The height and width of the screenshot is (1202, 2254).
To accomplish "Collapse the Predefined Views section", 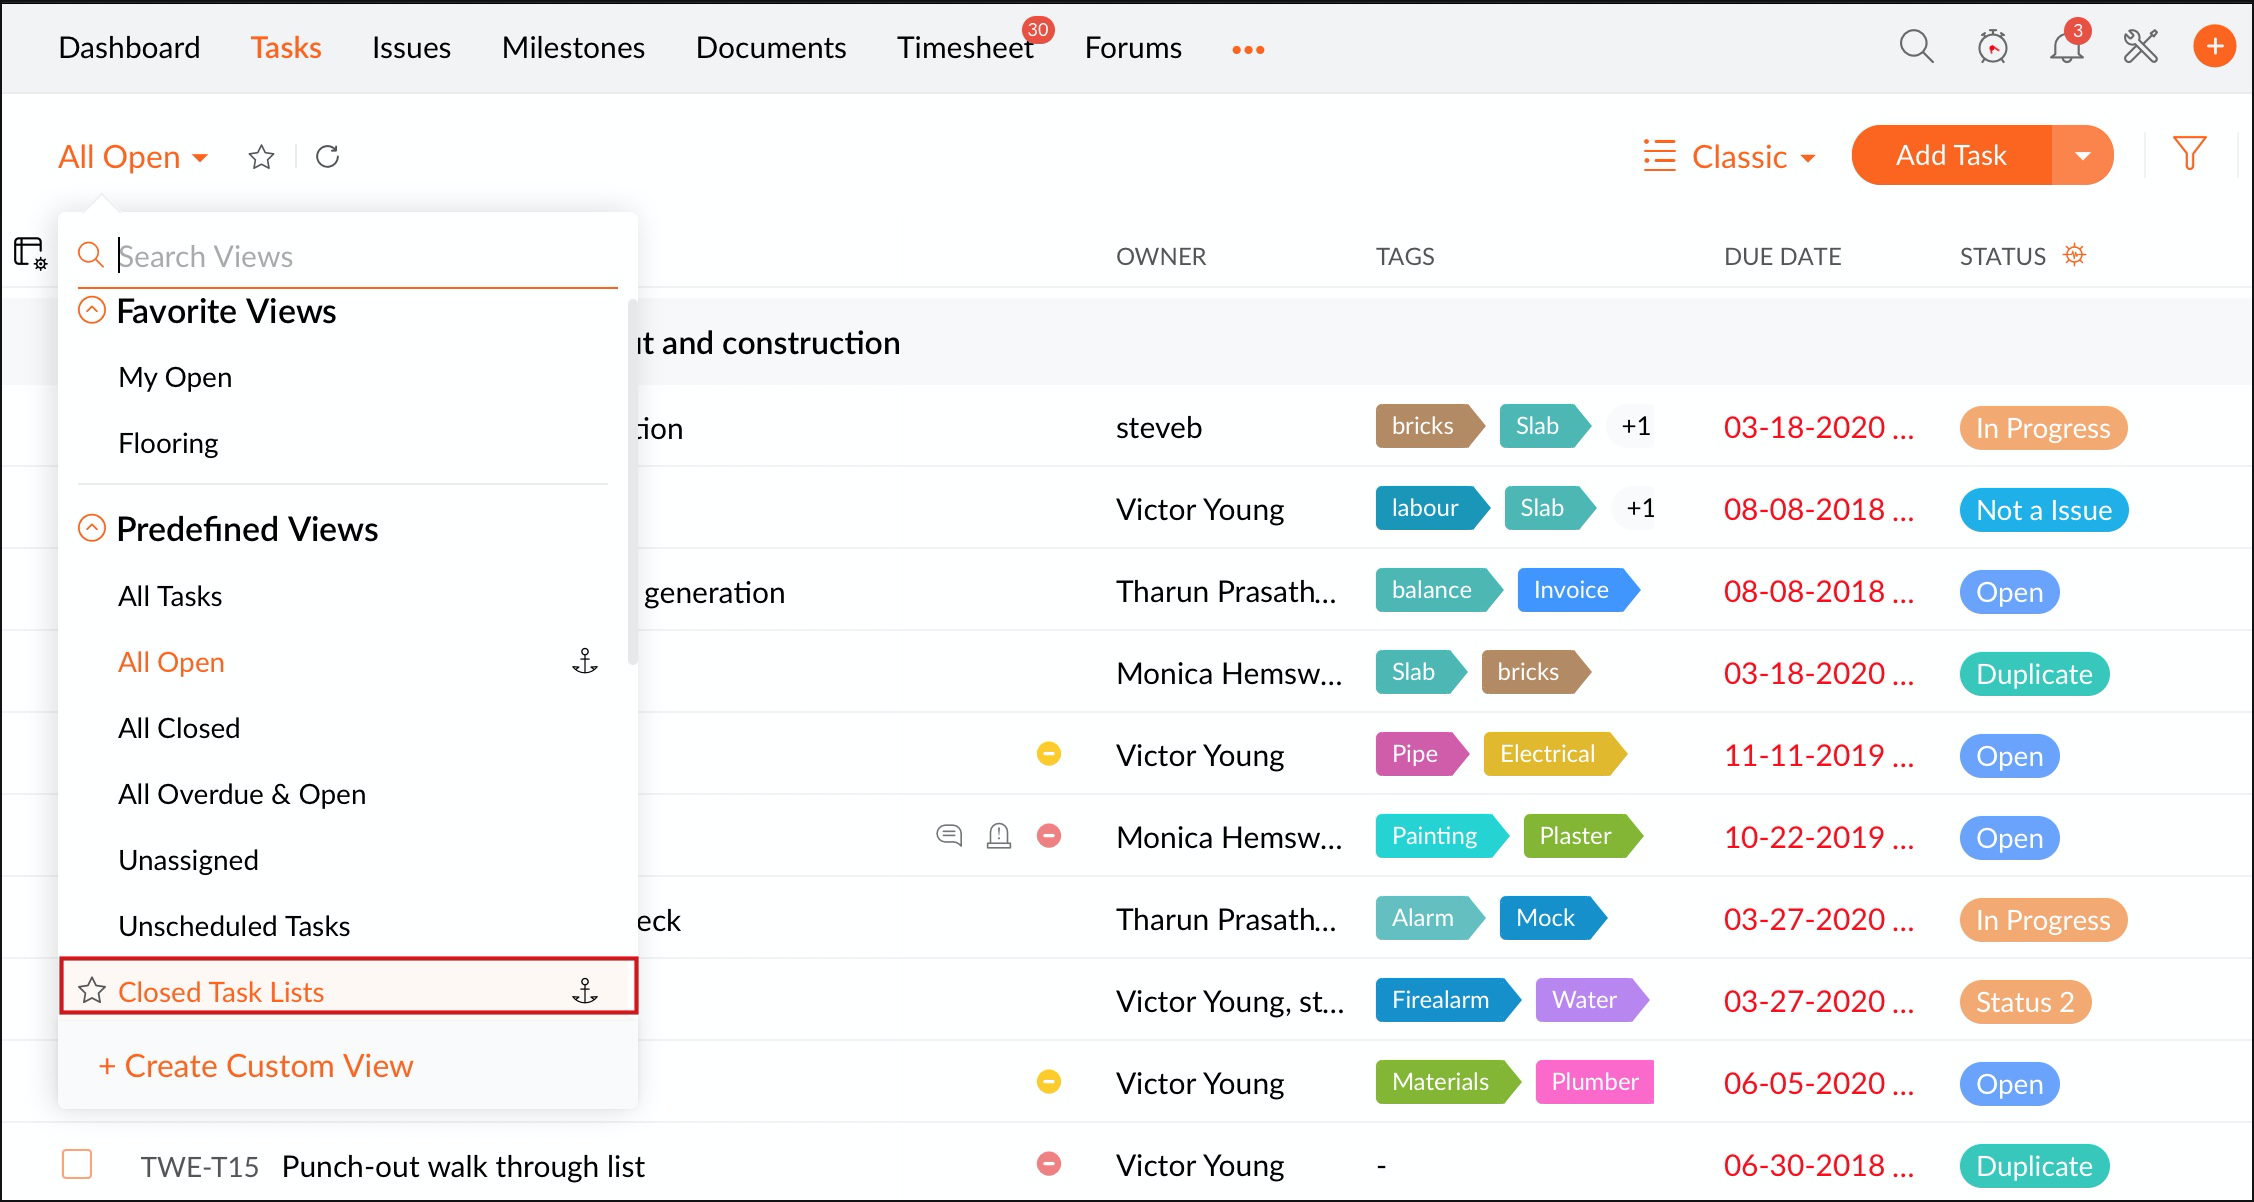I will (91, 528).
